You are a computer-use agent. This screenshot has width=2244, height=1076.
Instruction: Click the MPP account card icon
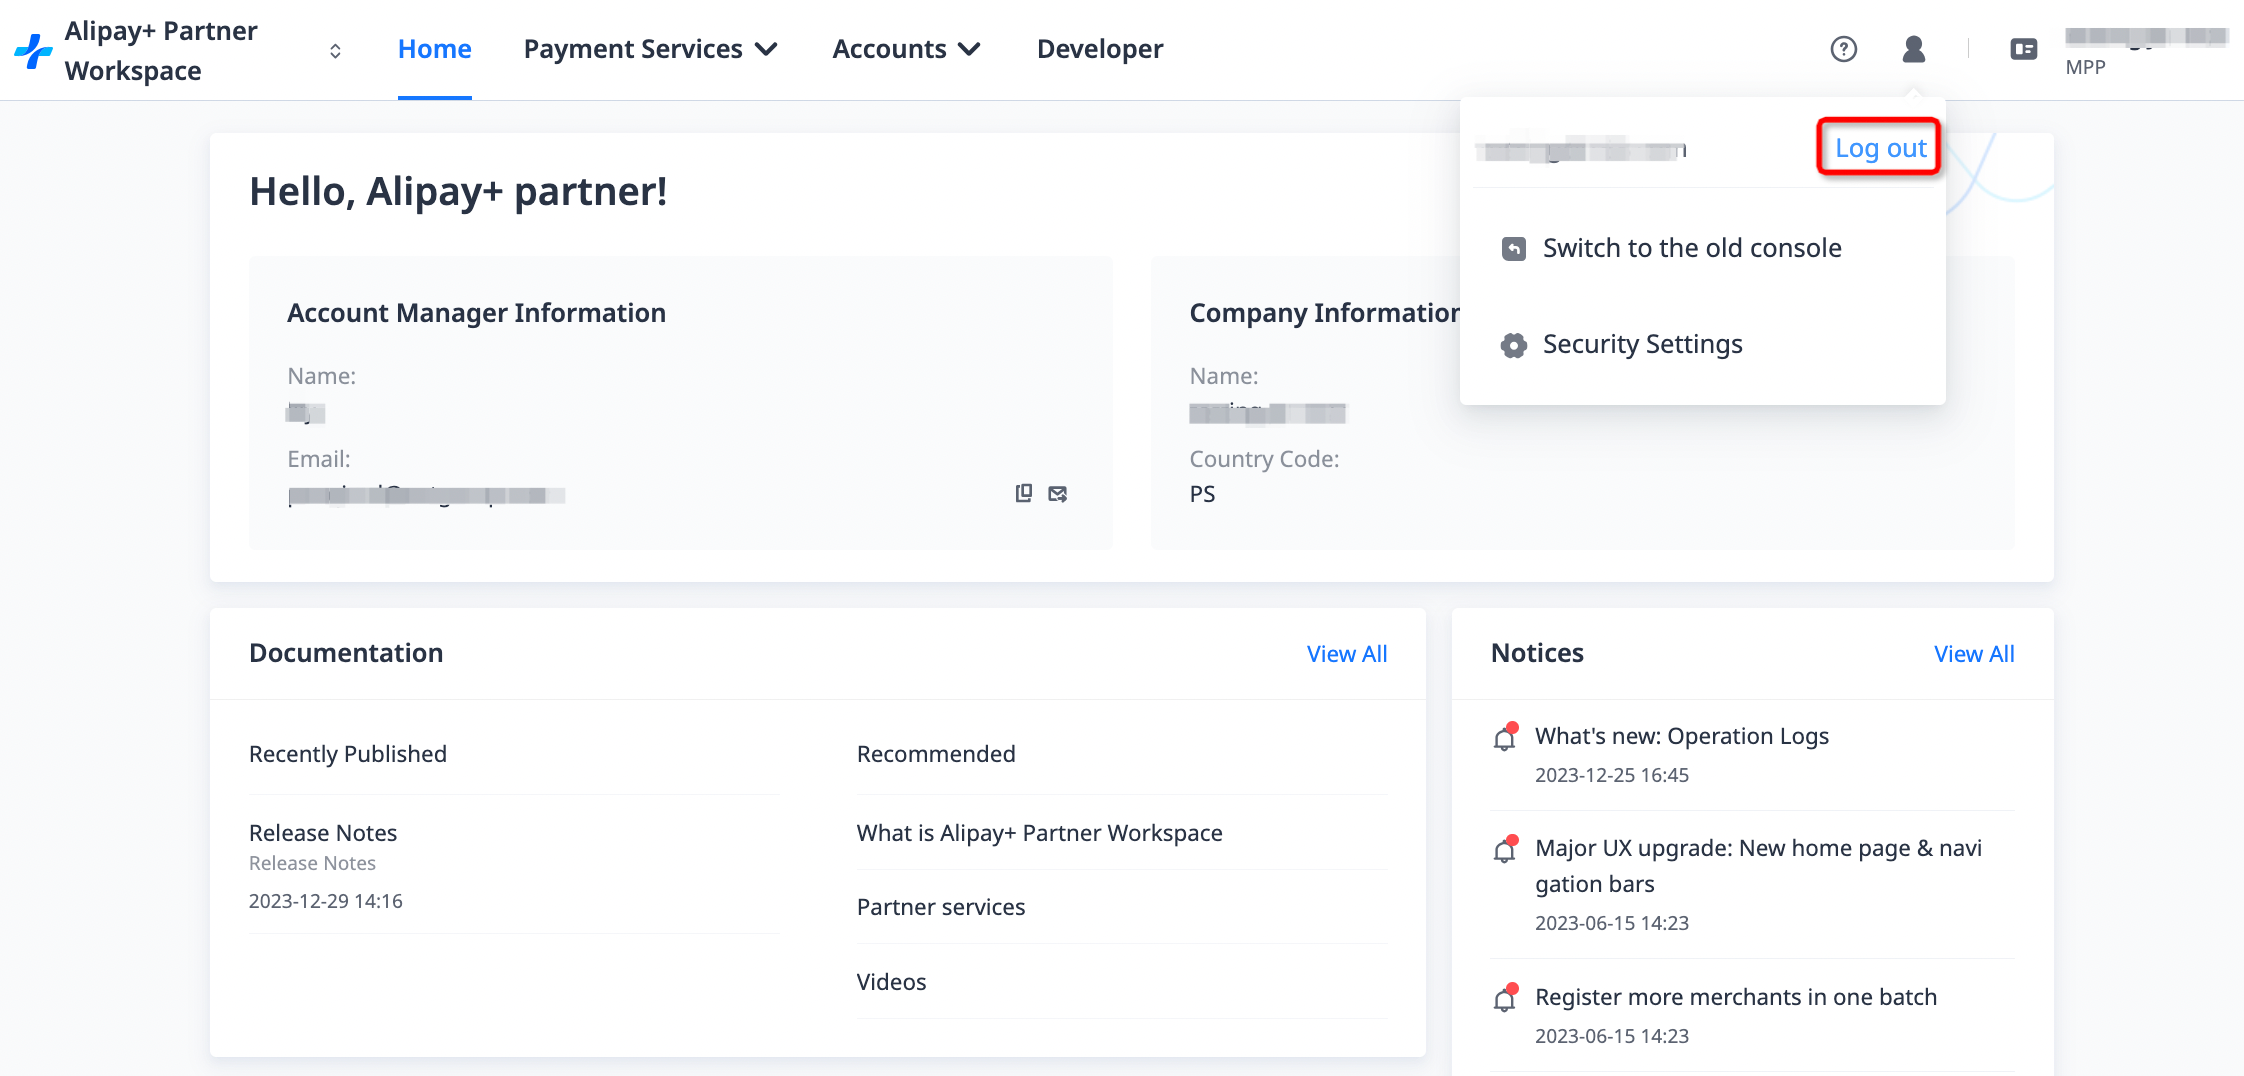2023,49
